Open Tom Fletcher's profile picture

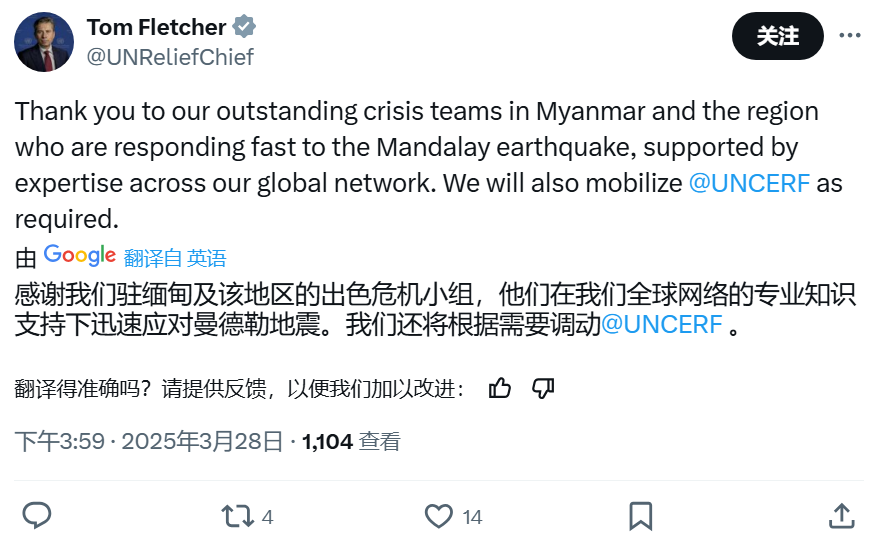tap(42, 42)
